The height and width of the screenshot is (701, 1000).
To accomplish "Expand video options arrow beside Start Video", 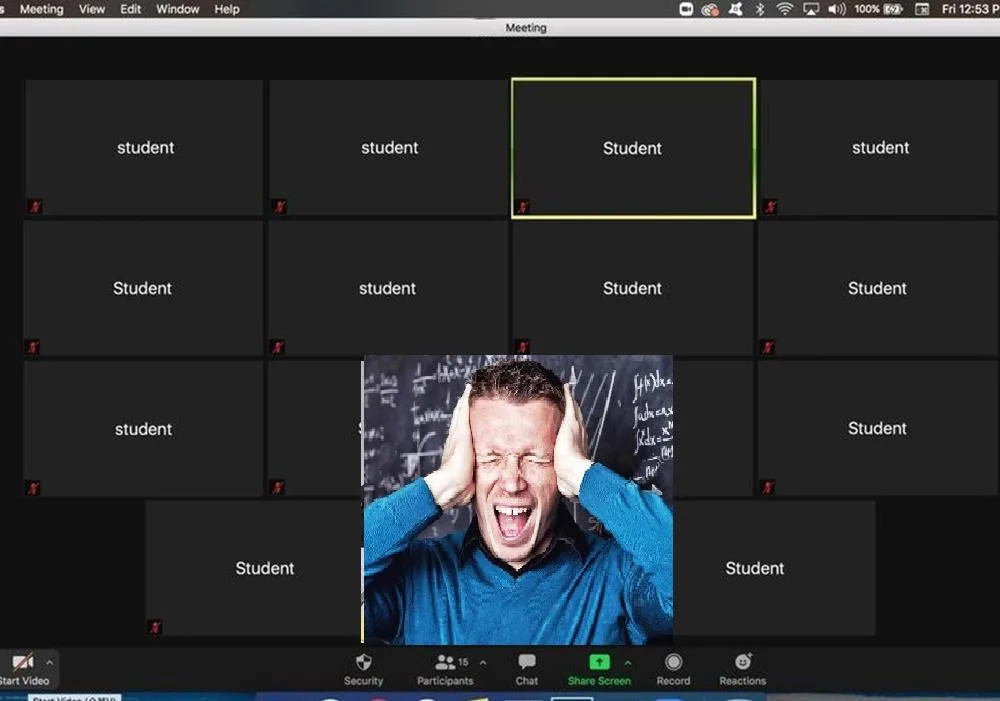I will 49,662.
